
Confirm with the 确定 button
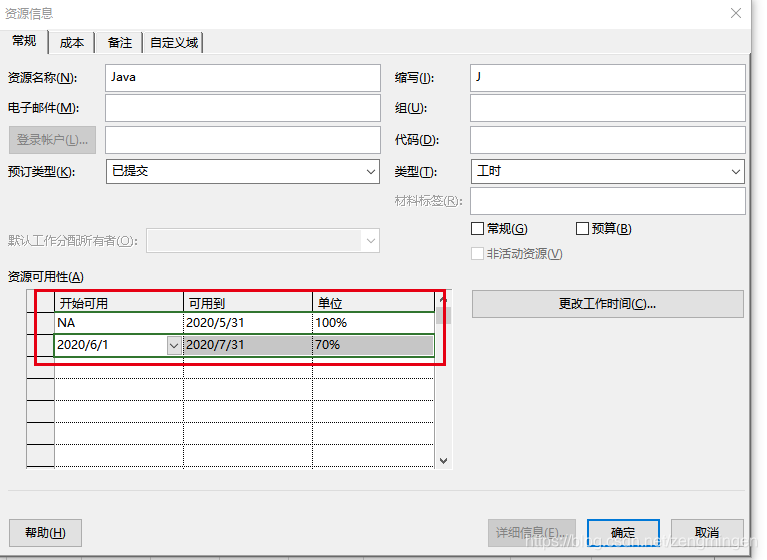pyautogui.click(x=623, y=533)
